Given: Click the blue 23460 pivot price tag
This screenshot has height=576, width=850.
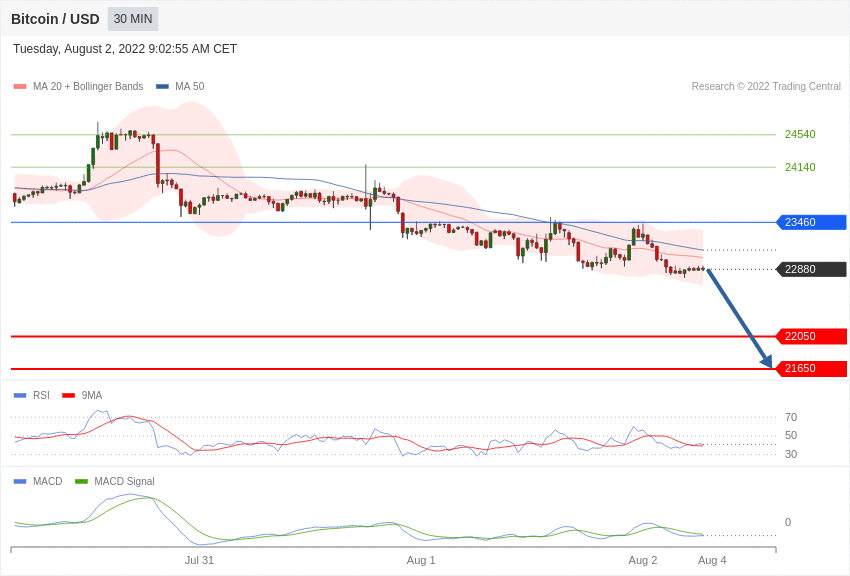Looking at the screenshot, I should [x=812, y=222].
